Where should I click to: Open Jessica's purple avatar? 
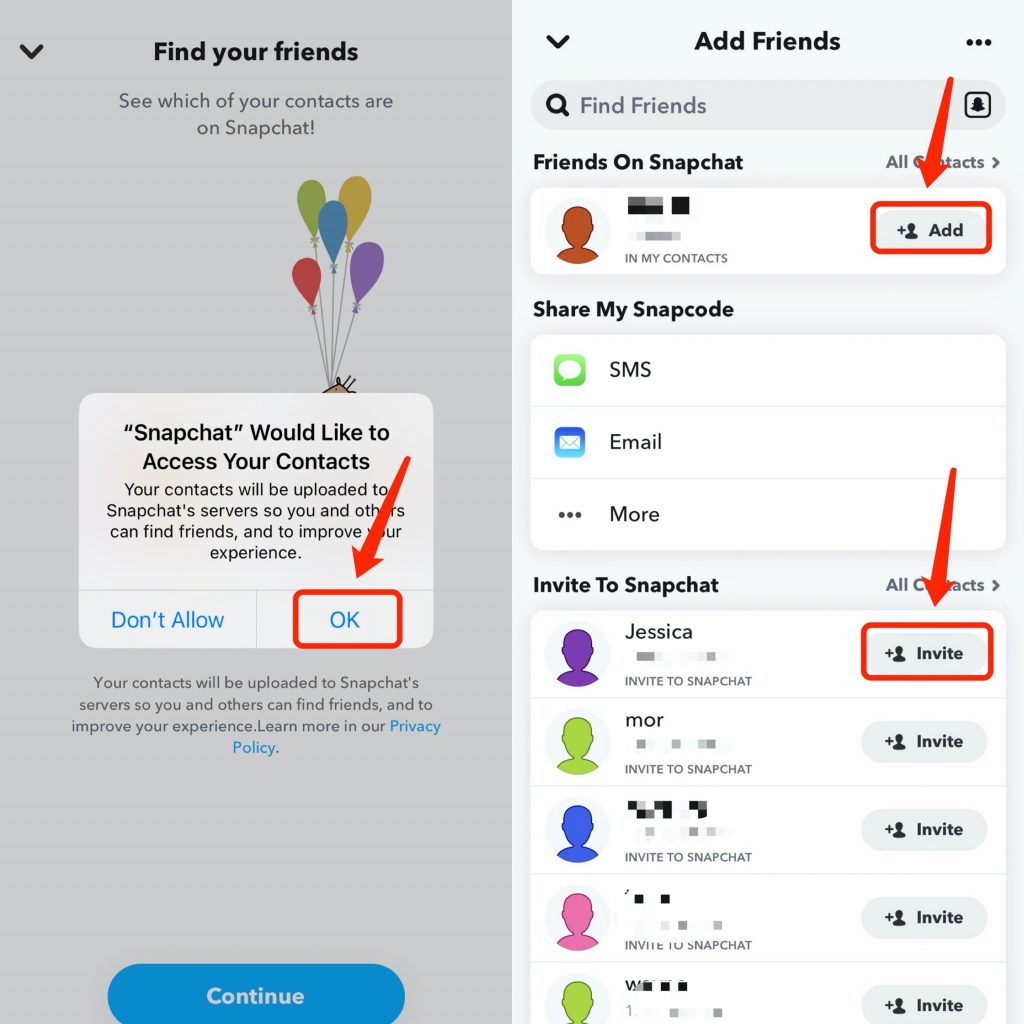click(577, 656)
